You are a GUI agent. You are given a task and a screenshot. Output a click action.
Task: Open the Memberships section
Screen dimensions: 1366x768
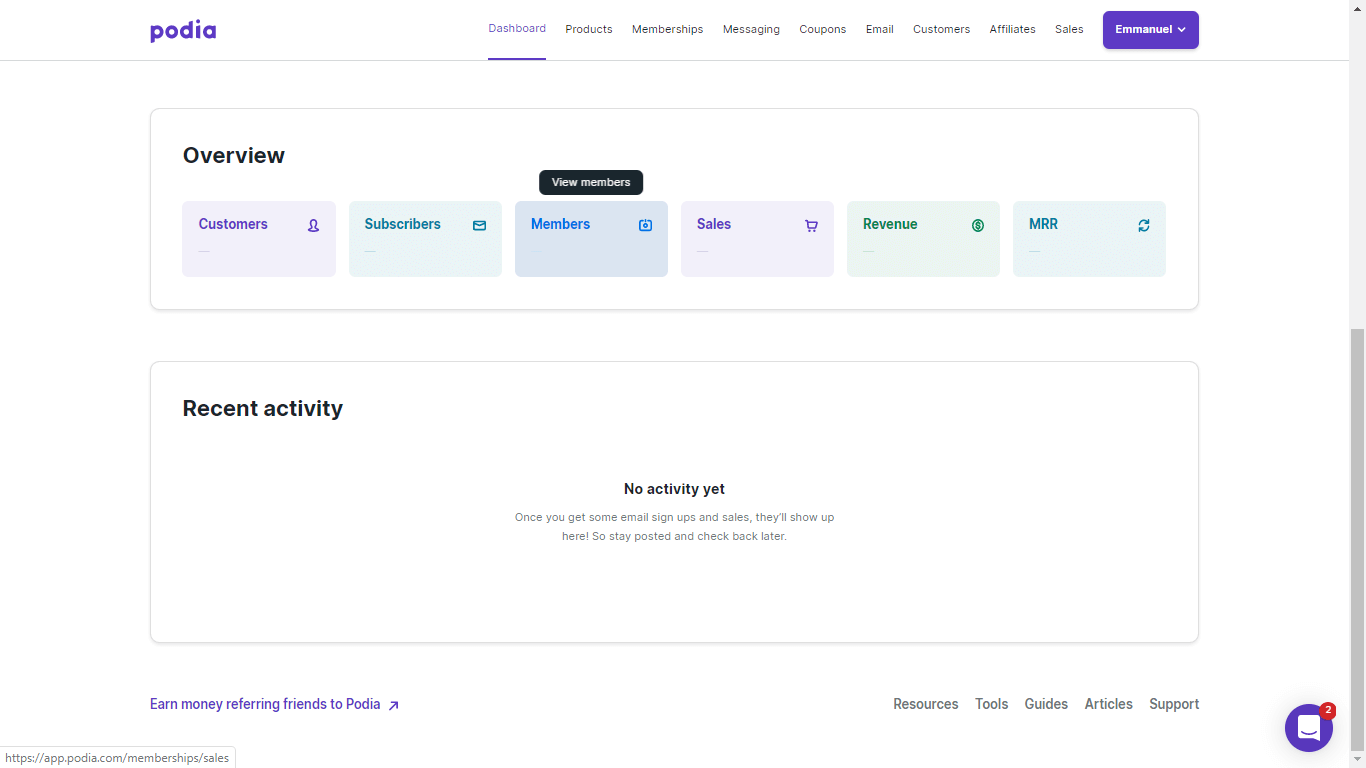tap(667, 29)
